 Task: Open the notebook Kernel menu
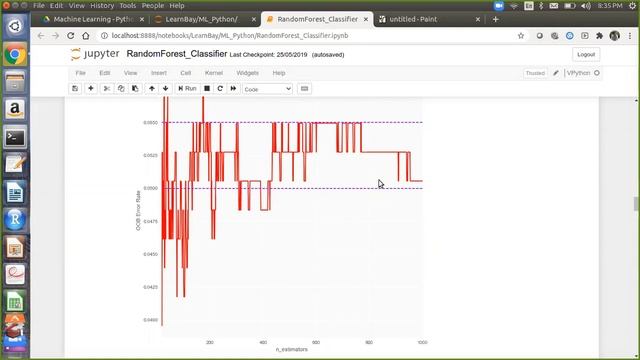pos(213,73)
